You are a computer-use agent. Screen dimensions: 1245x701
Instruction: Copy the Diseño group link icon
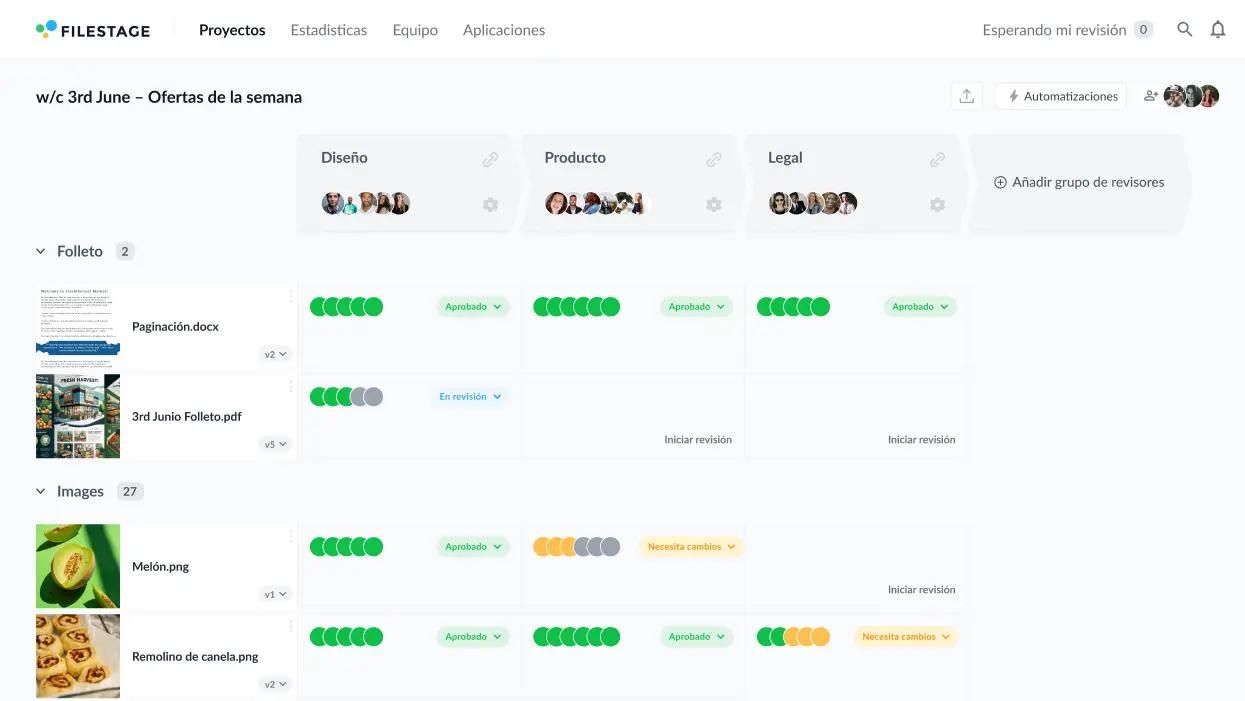click(x=490, y=159)
